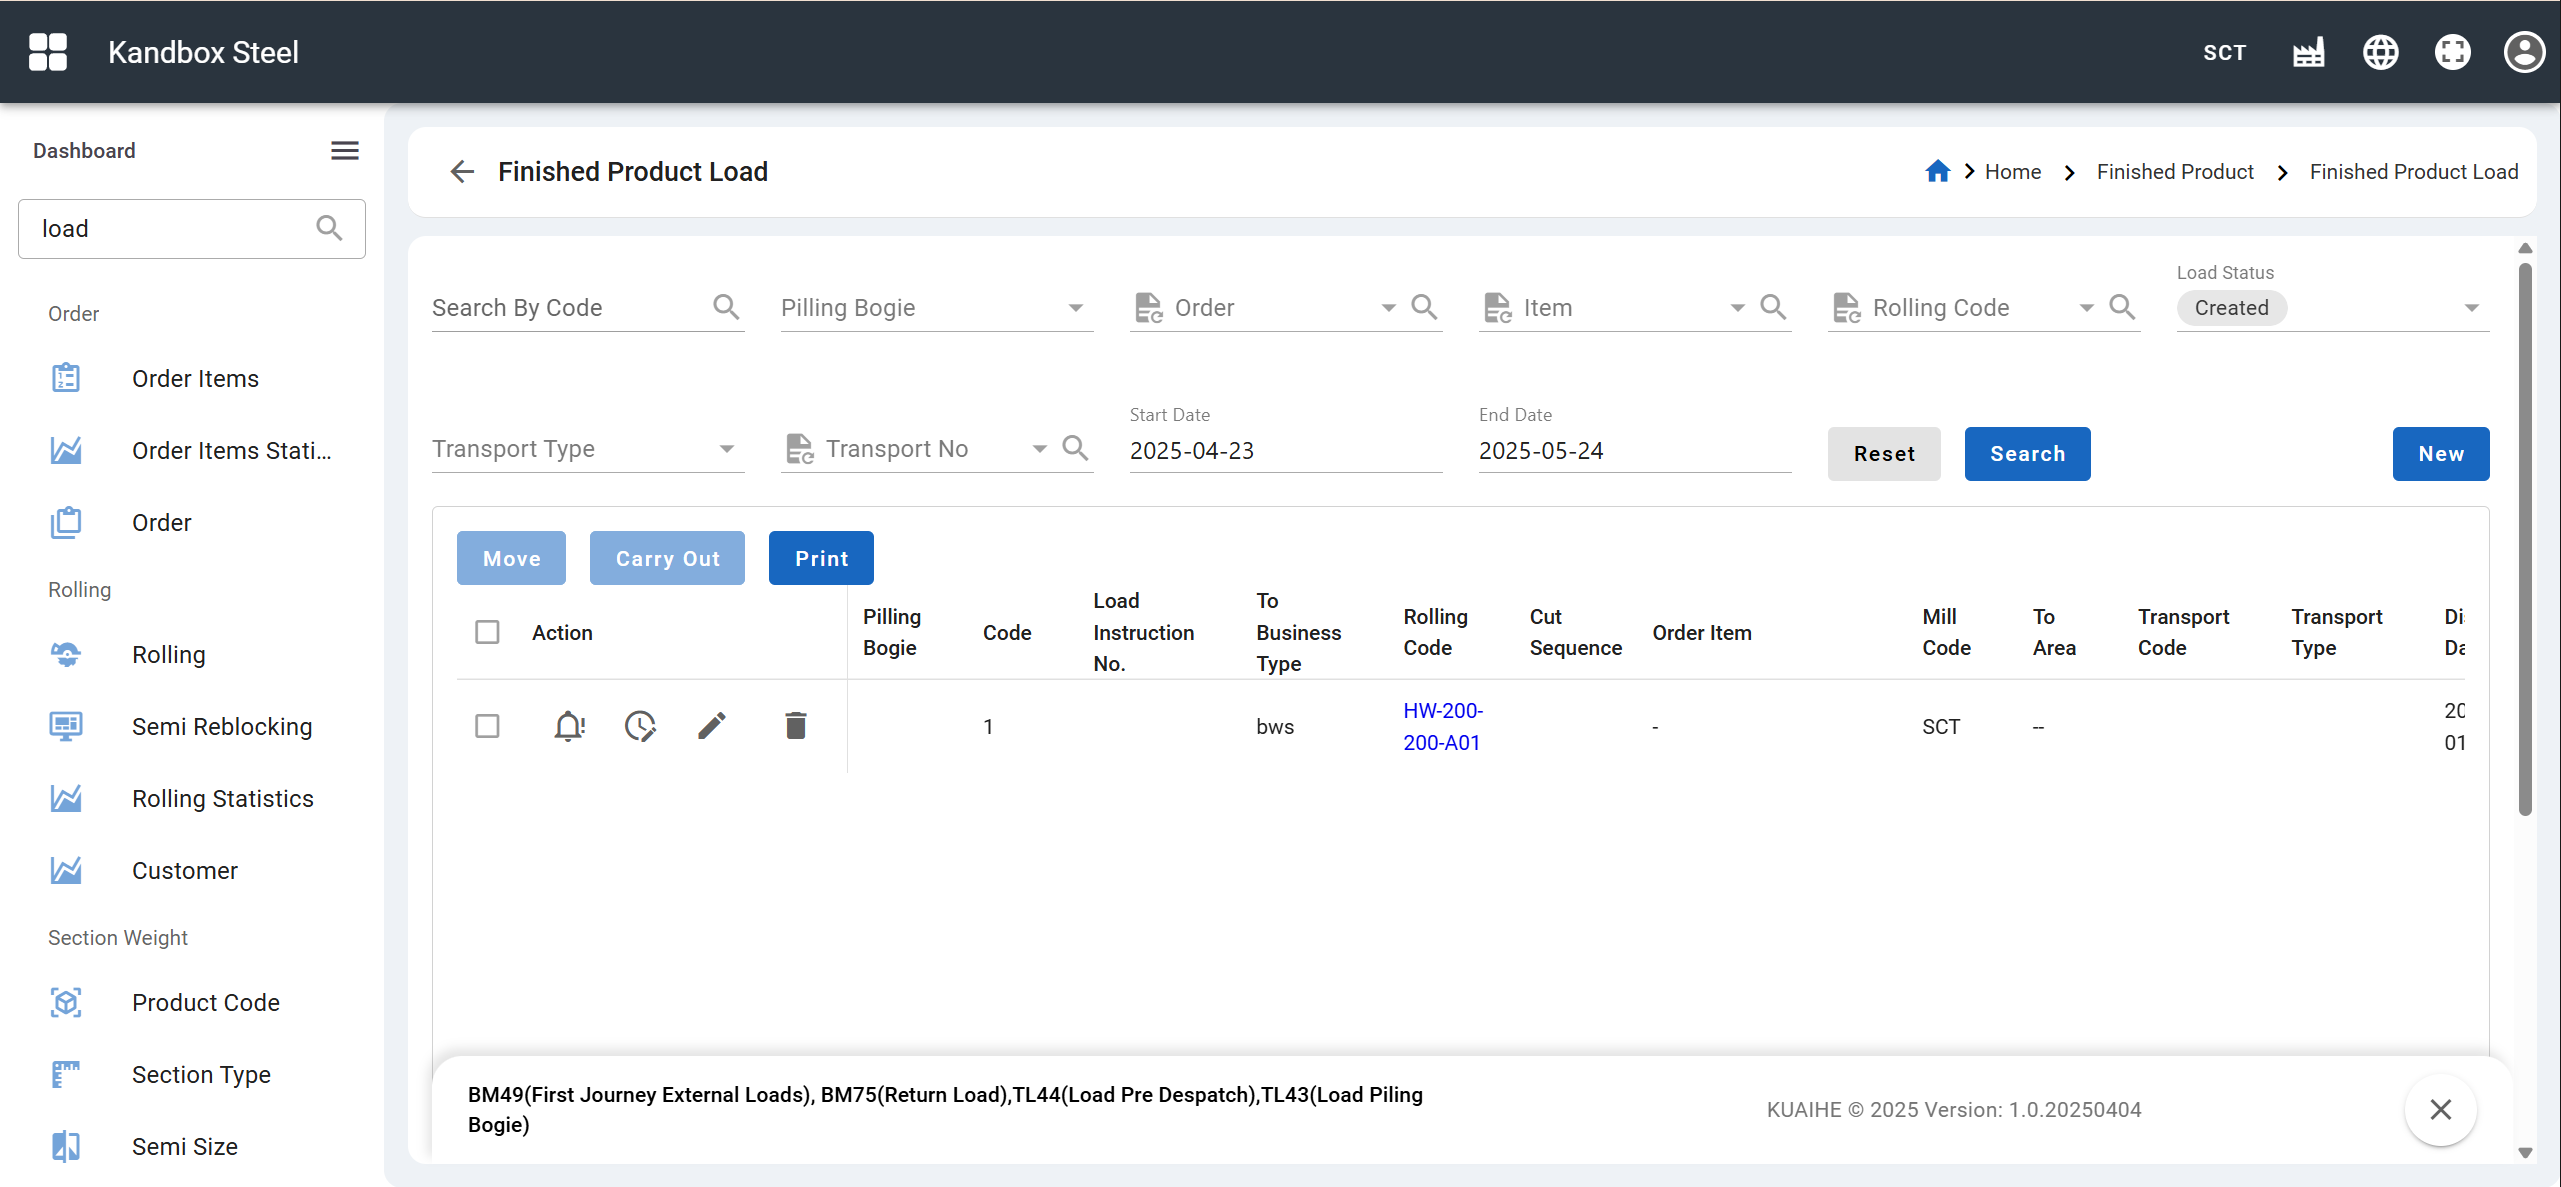The height and width of the screenshot is (1187, 2561).
Task: Open user account profile icon
Action: (2523, 52)
